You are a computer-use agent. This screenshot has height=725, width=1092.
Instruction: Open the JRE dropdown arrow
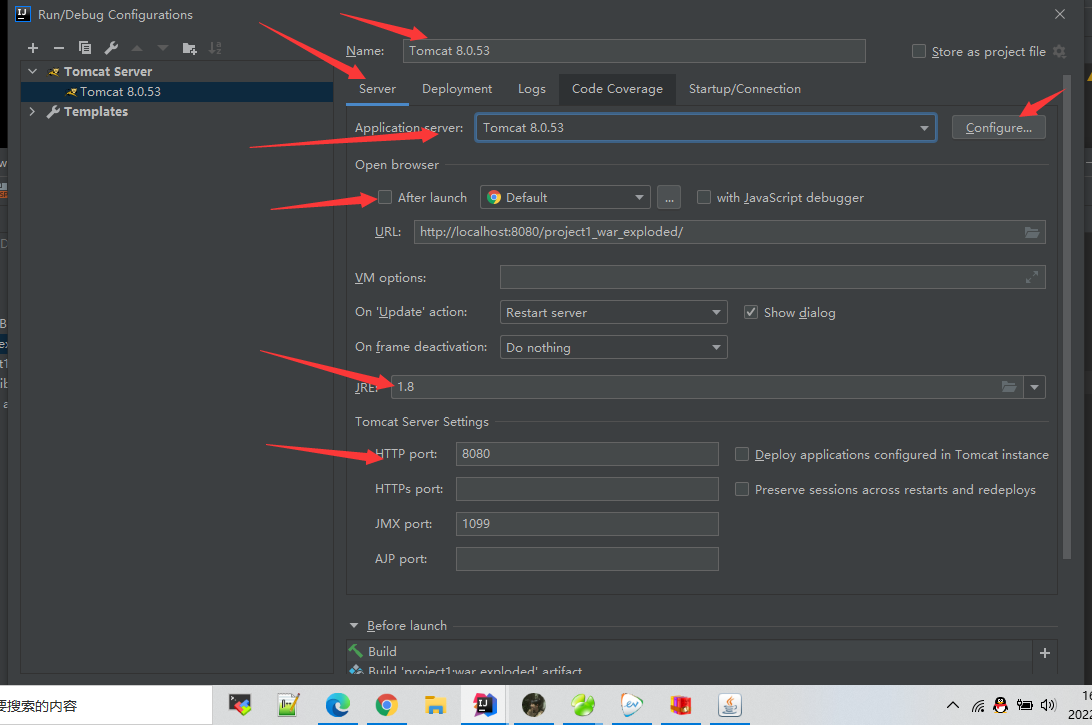click(x=1034, y=387)
